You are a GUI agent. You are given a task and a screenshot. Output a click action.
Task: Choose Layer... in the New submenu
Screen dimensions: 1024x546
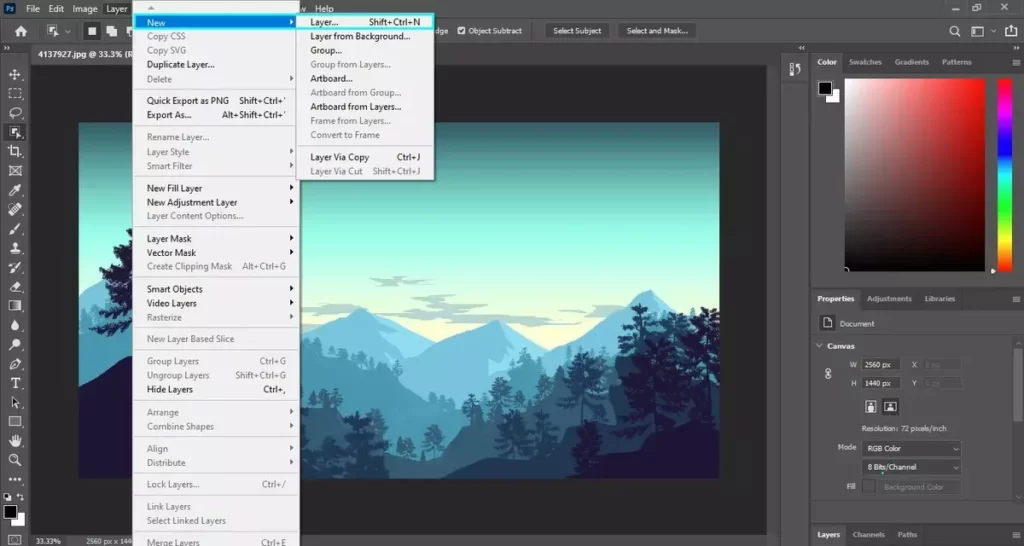tap(364, 22)
